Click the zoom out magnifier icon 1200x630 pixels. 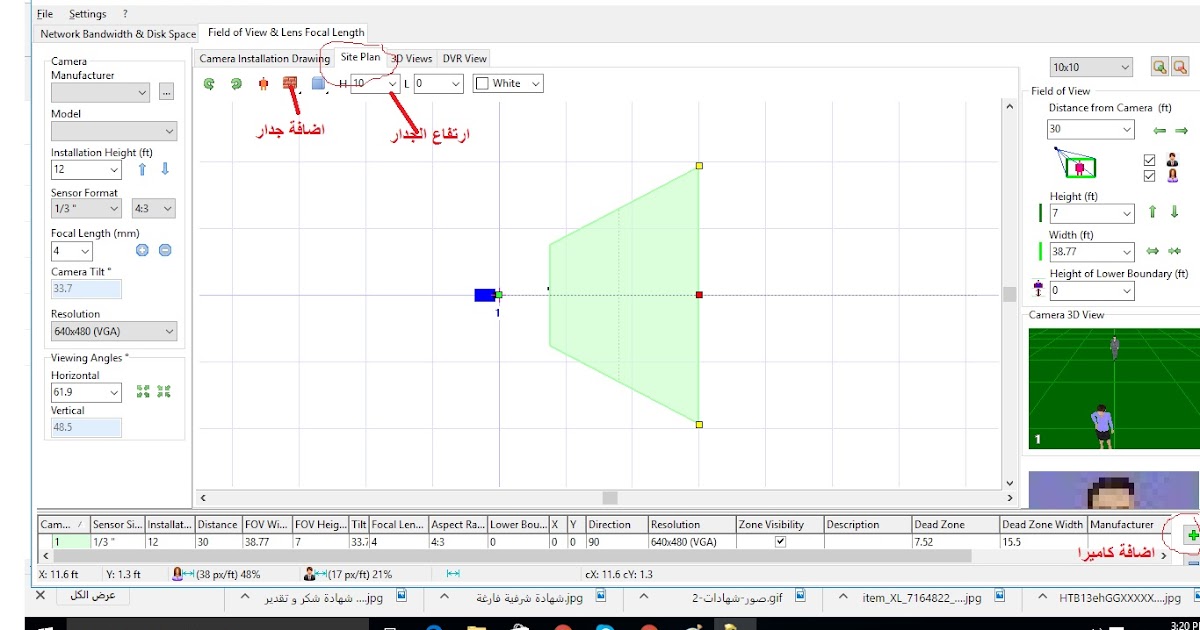point(1181,67)
